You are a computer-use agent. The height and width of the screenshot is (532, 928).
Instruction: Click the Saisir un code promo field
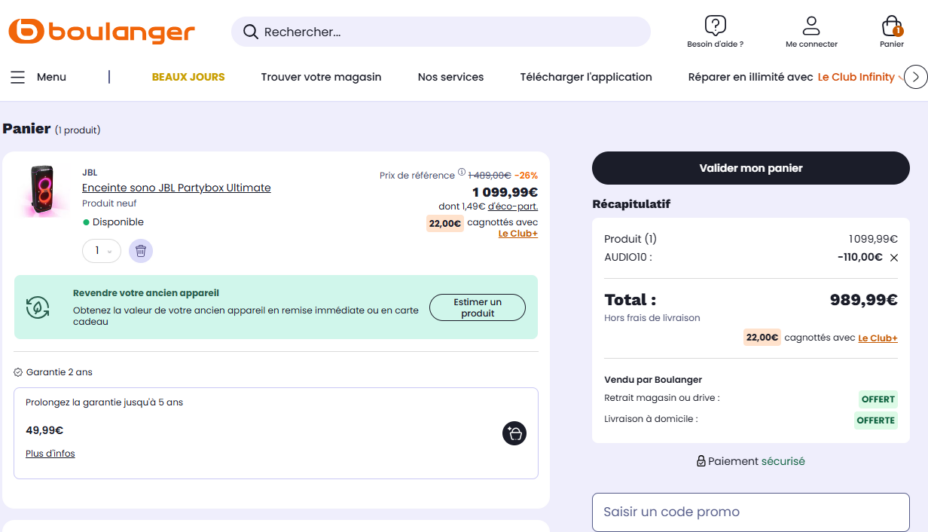click(750, 512)
